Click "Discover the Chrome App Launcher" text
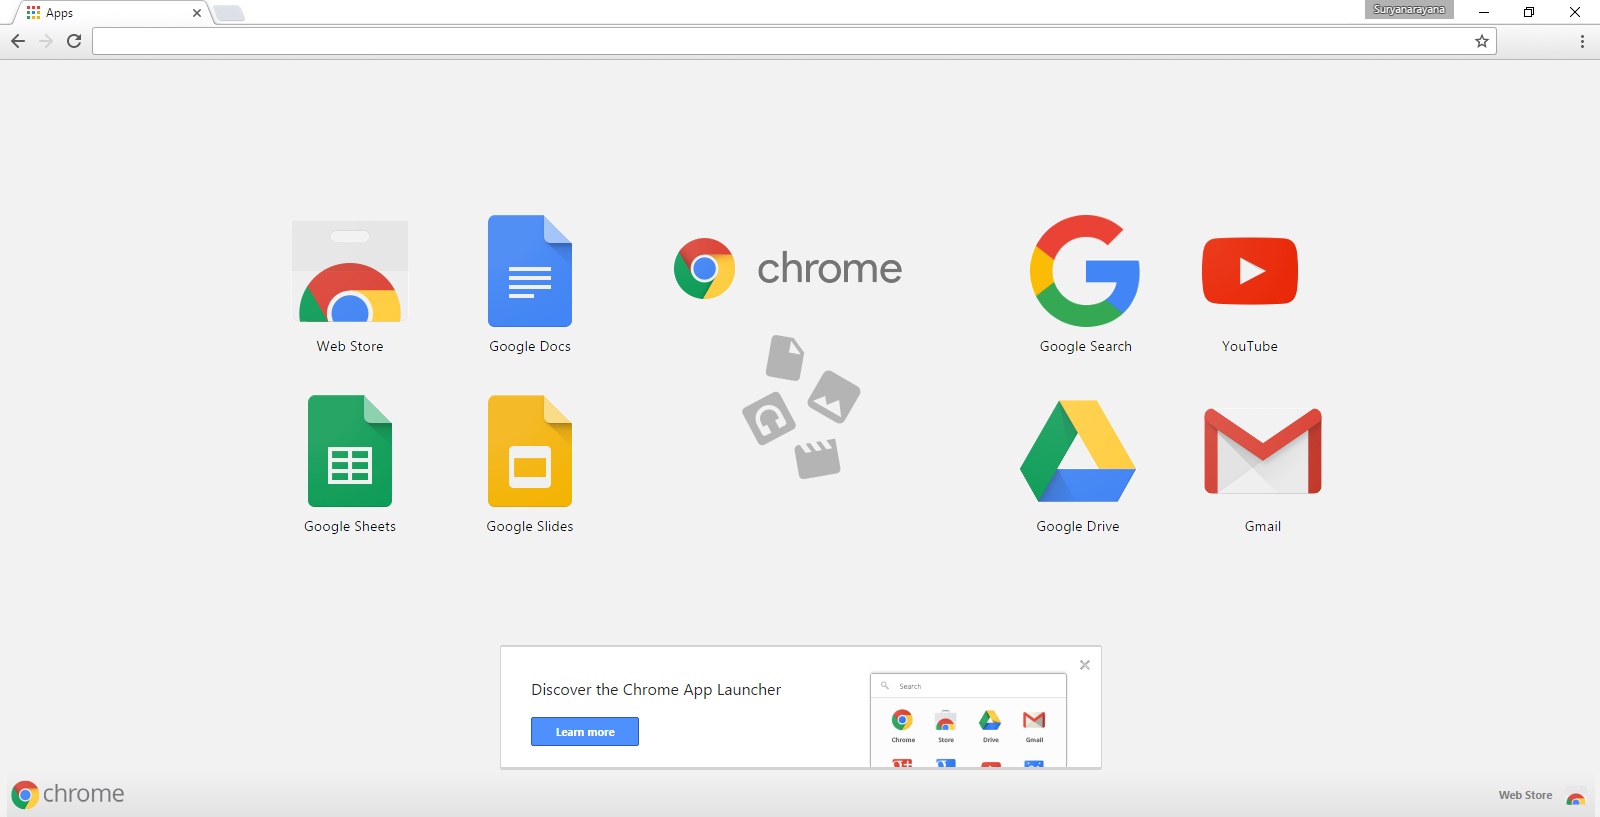Viewport: 1600px width, 817px height. (x=656, y=689)
